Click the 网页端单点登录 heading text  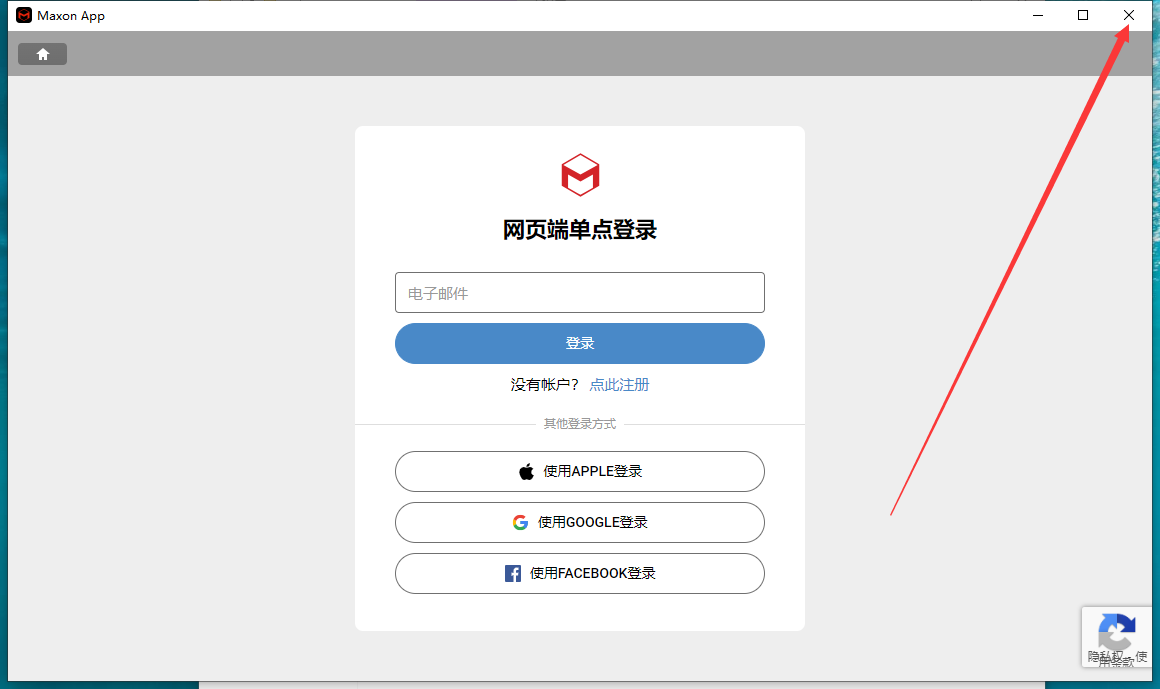coord(580,229)
